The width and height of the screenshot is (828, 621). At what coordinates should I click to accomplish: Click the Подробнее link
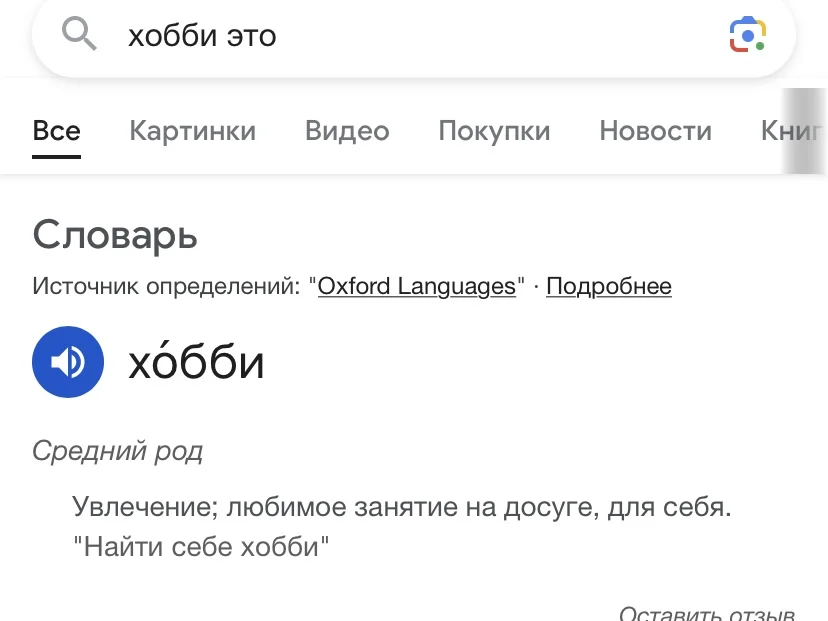coord(609,286)
